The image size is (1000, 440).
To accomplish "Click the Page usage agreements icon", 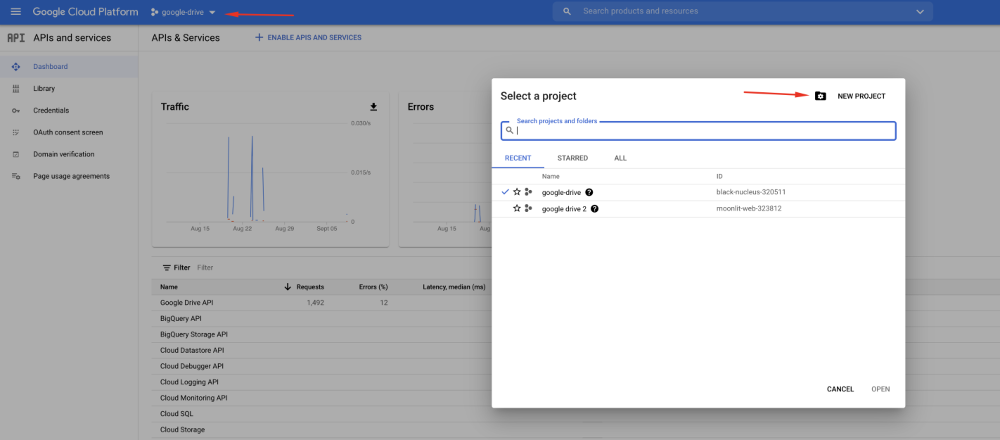I will click(16, 176).
